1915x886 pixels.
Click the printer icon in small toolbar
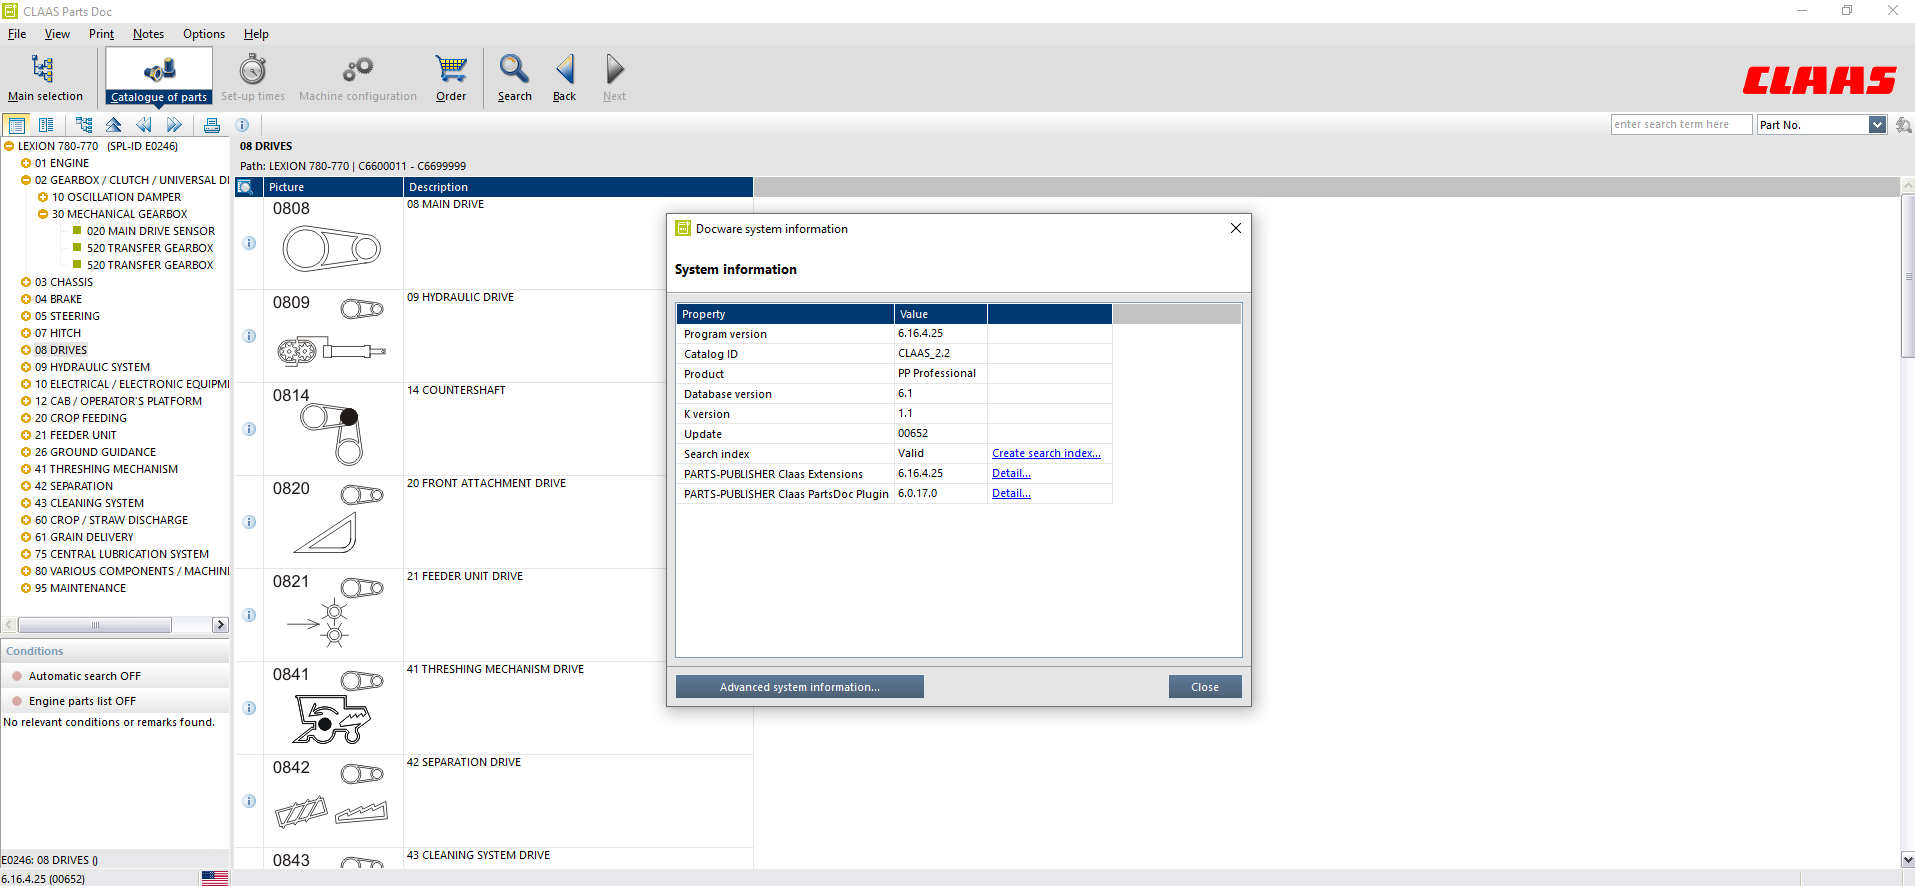212,125
